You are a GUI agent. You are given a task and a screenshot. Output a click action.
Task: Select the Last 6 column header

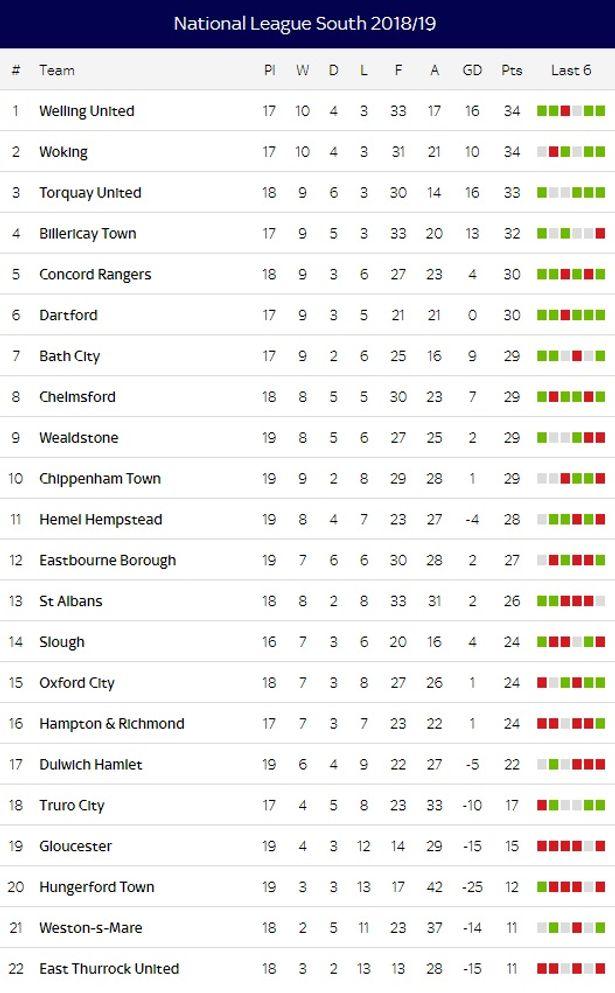point(571,70)
